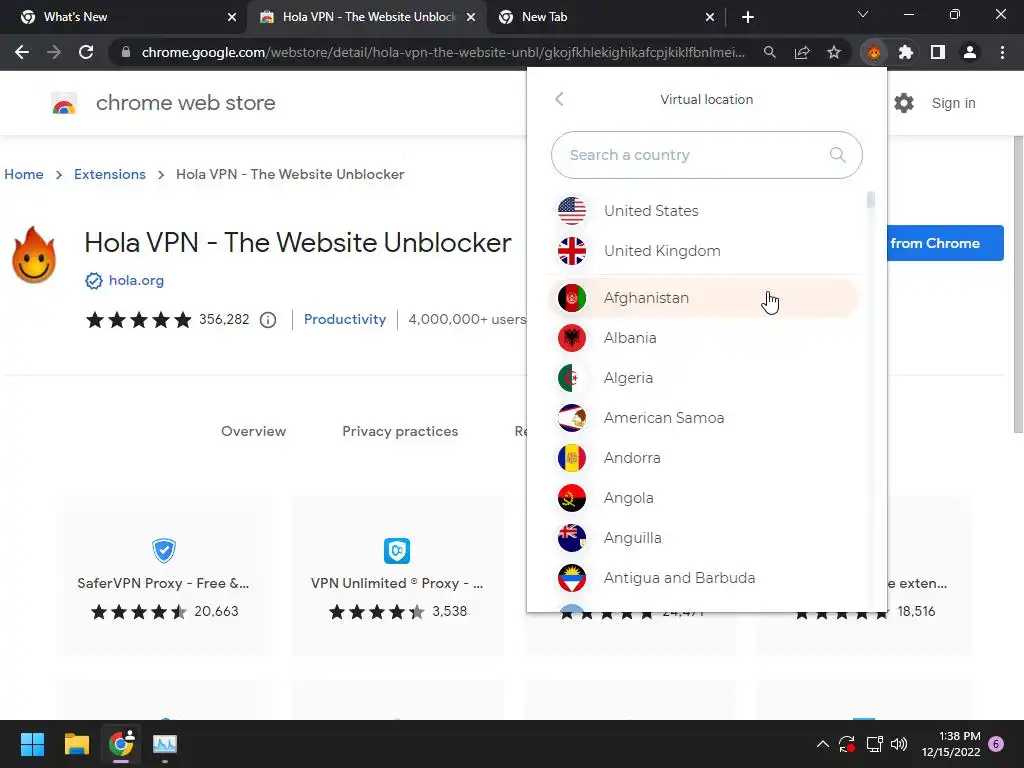The height and width of the screenshot is (768, 1024).
Task: Open the Productivity category link
Action: pos(345,319)
